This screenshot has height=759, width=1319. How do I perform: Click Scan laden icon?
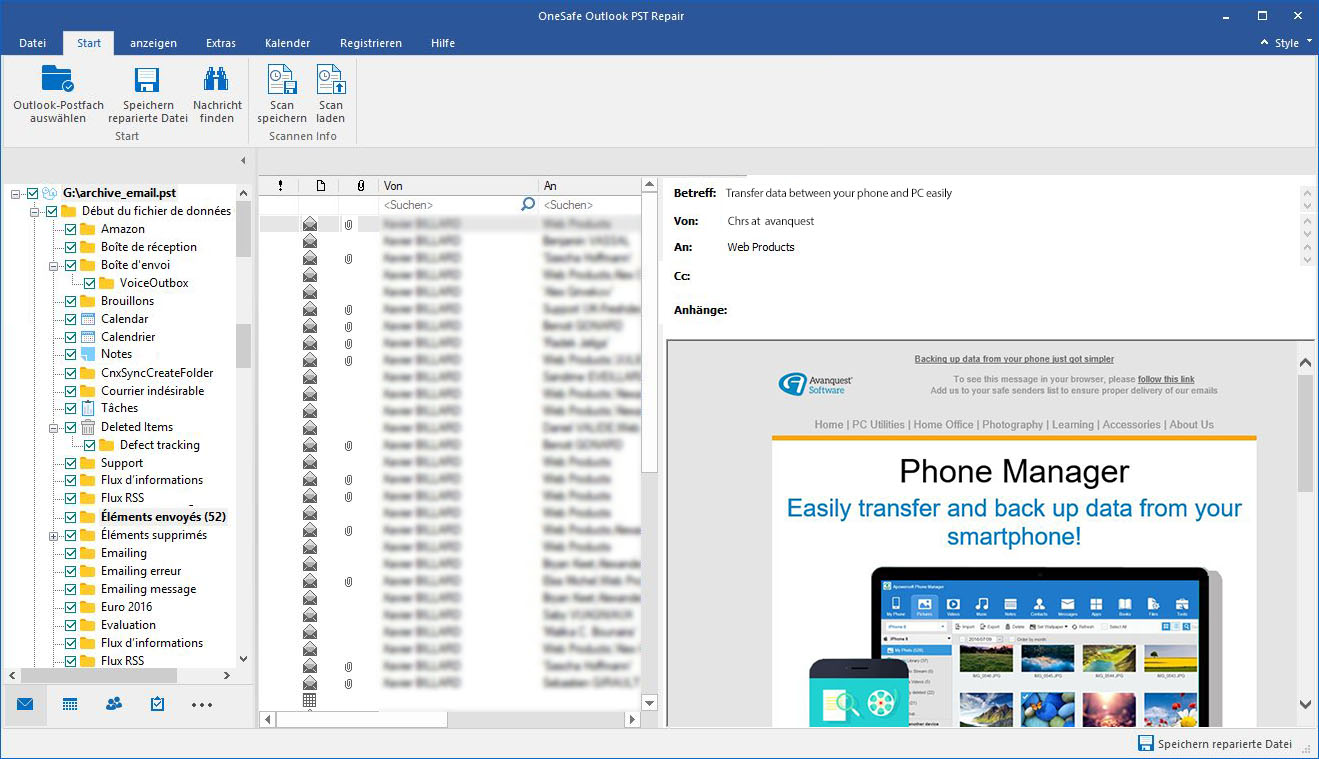(x=331, y=79)
